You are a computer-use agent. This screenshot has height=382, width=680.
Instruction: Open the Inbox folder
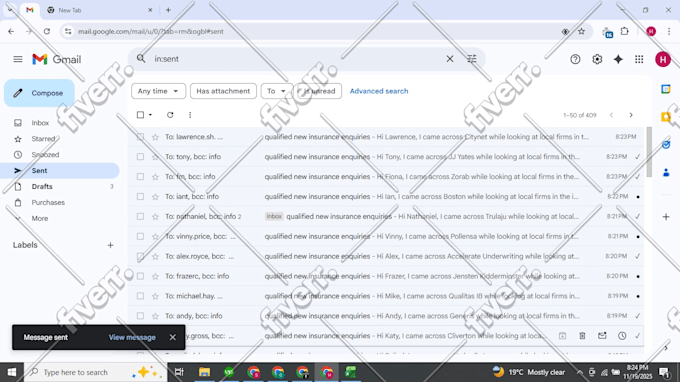(x=40, y=123)
